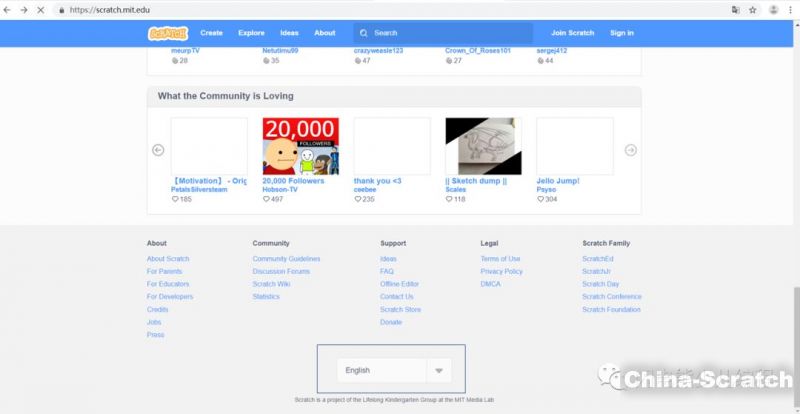Viewport: 800px width, 414px height.
Task: Open the English language dropdown
Action: coord(380,370)
